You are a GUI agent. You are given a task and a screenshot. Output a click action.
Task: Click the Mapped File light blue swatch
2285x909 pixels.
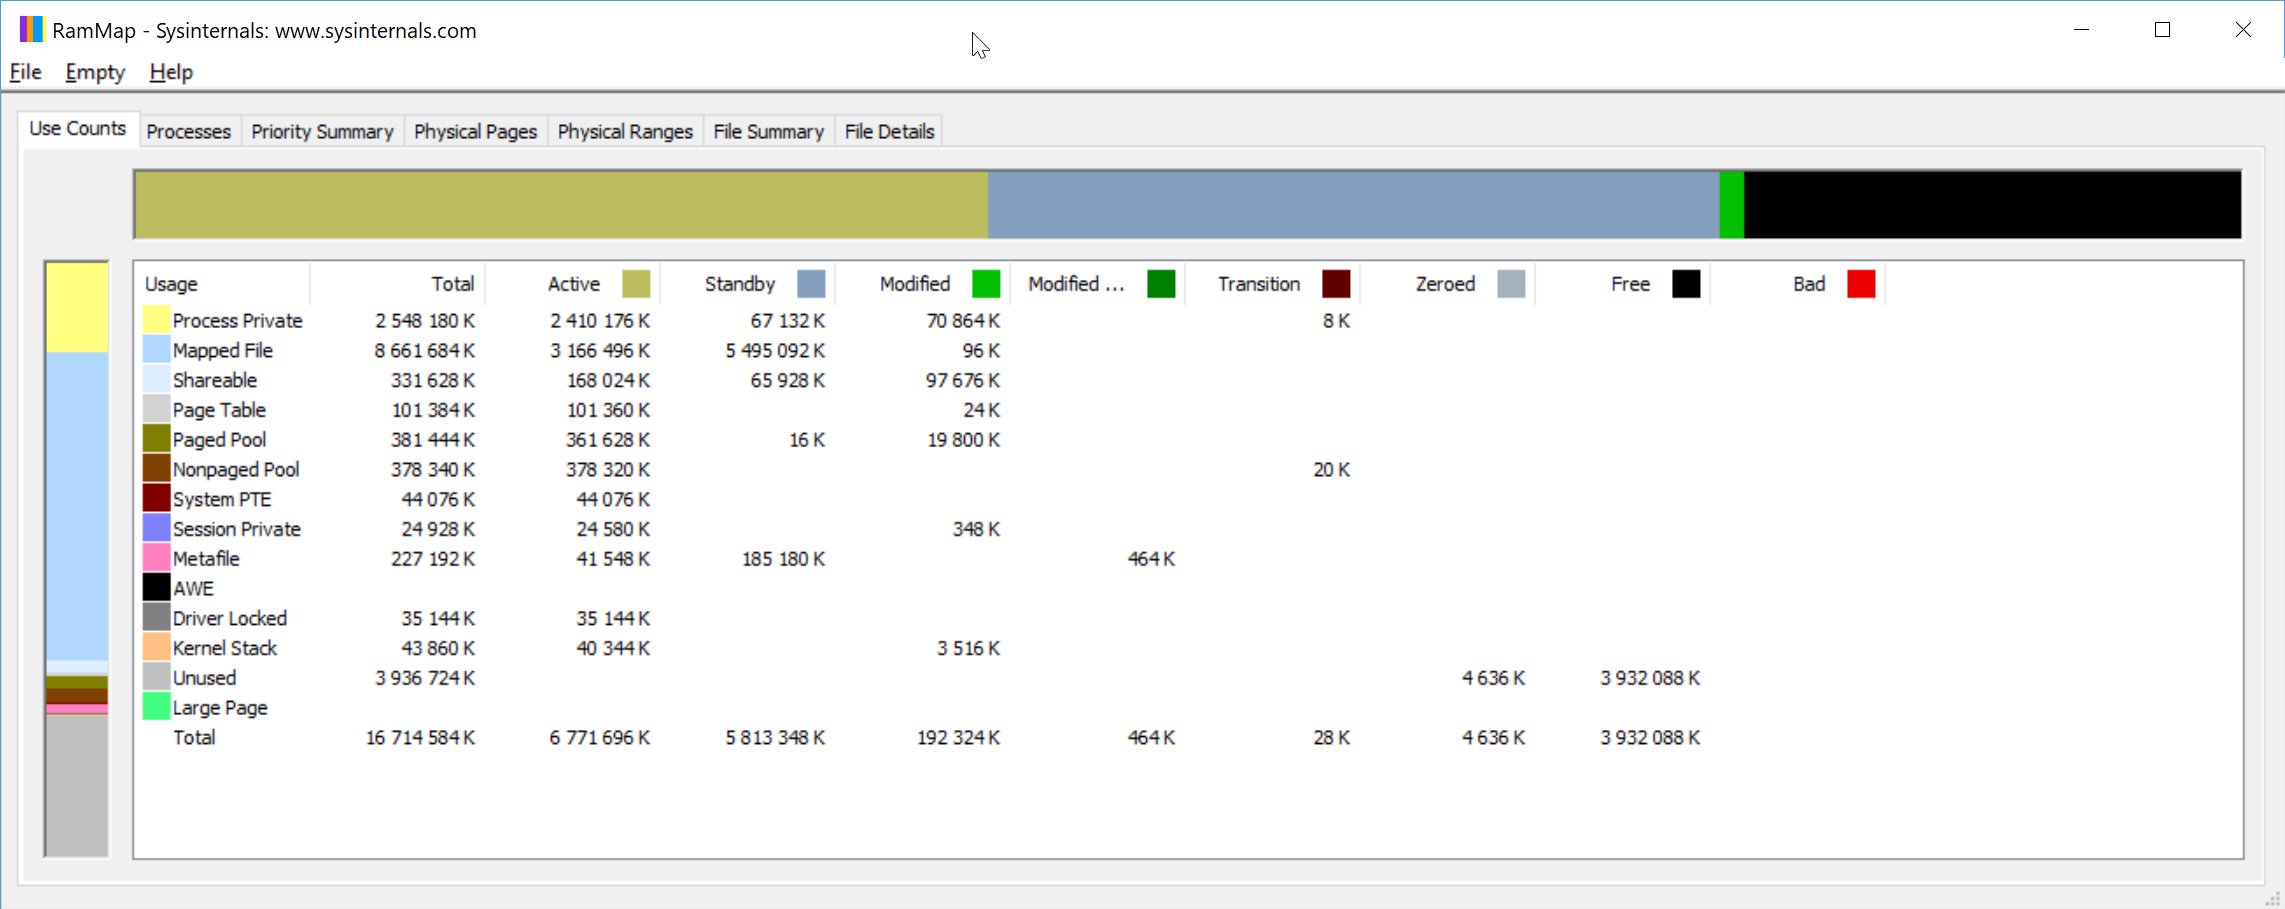click(156, 350)
